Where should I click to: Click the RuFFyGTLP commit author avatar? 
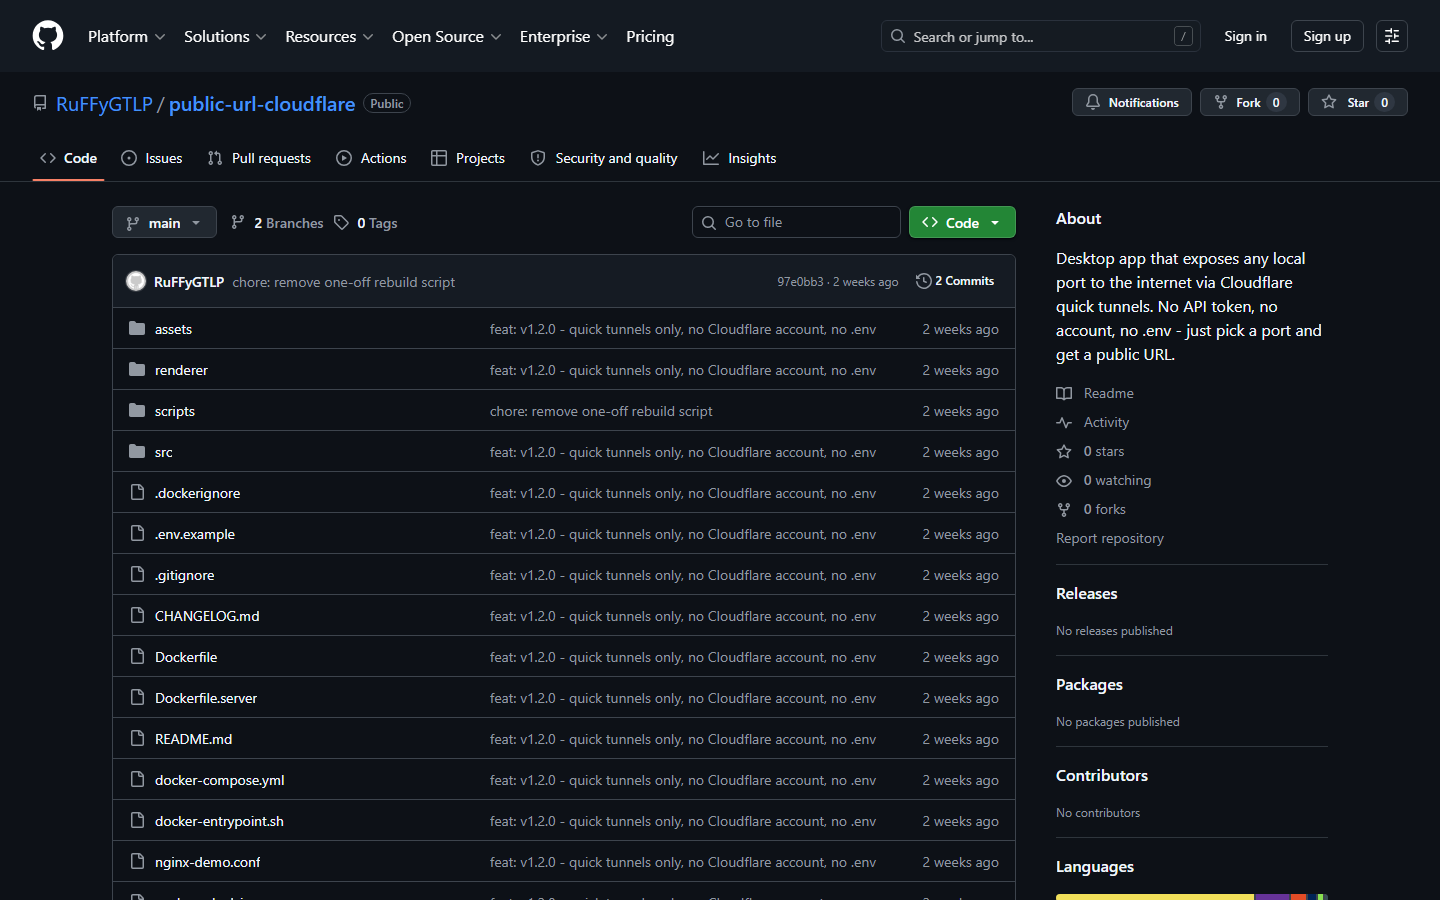[x=136, y=282]
